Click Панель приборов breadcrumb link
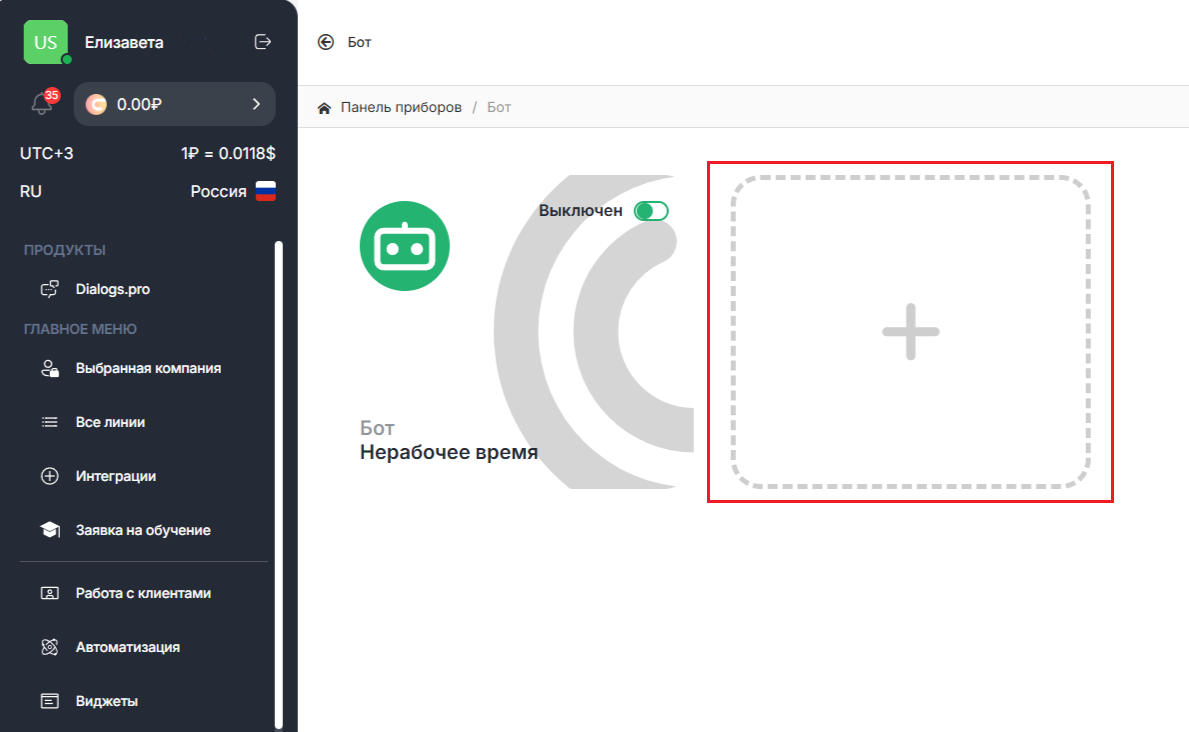1189x732 pixels. pos(400,108)
